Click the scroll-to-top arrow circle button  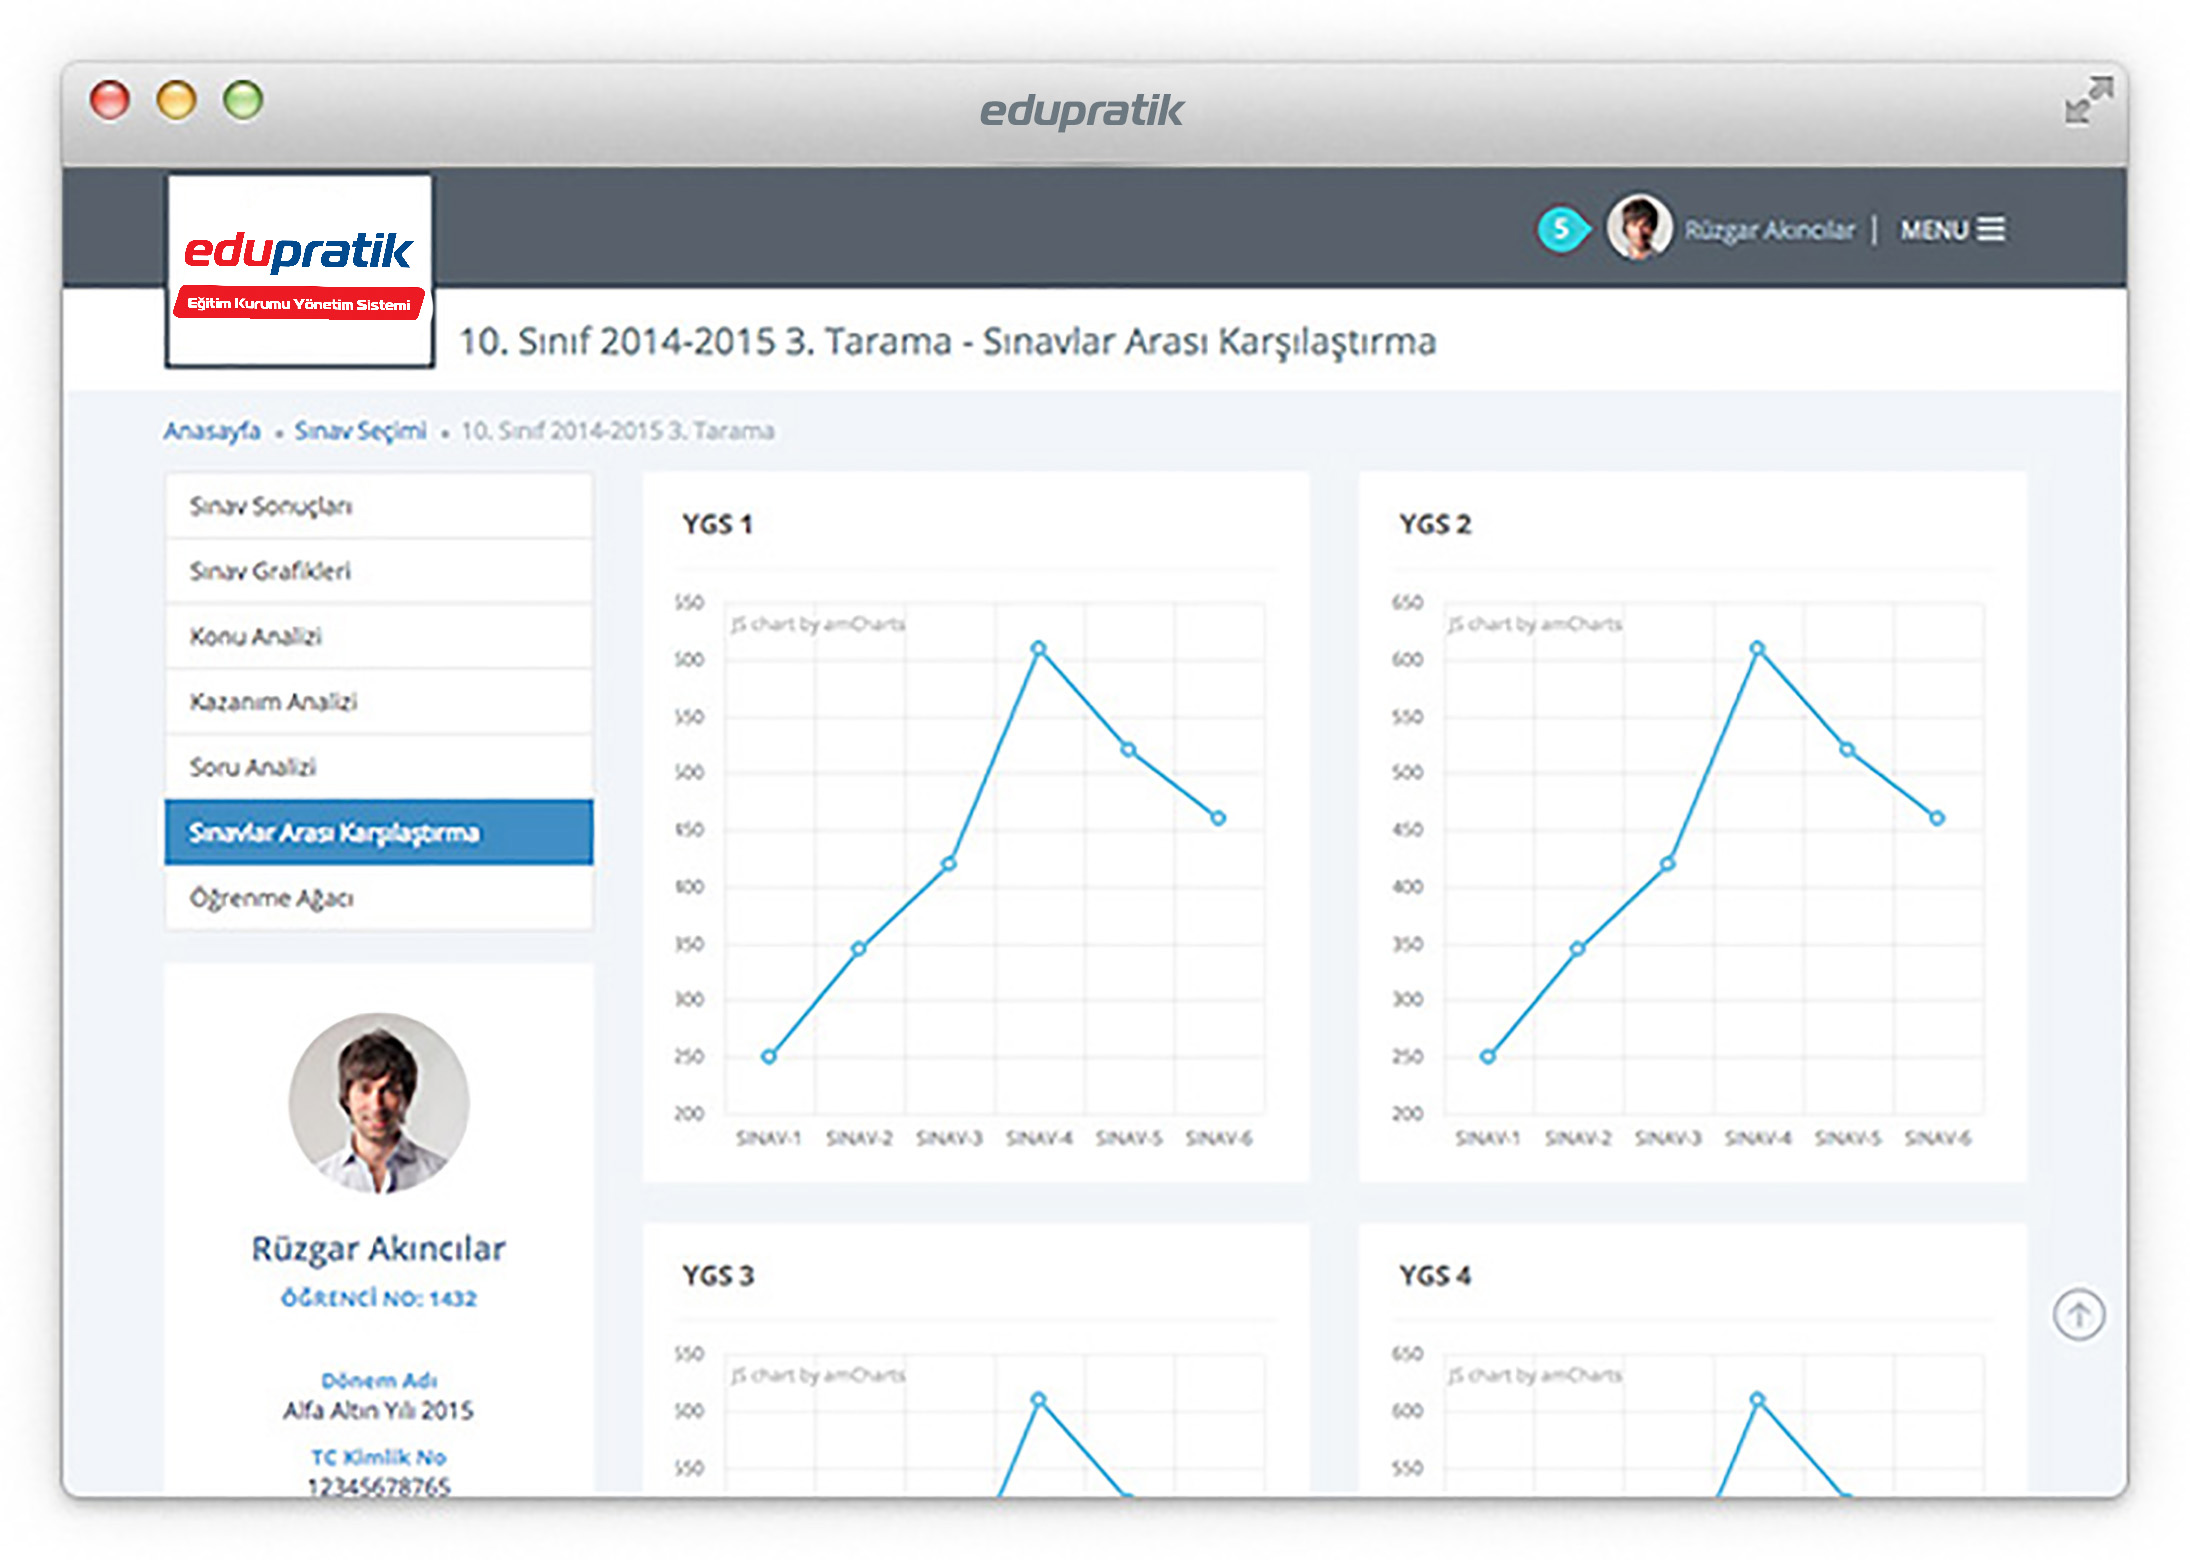(x=2078, y=1314)
